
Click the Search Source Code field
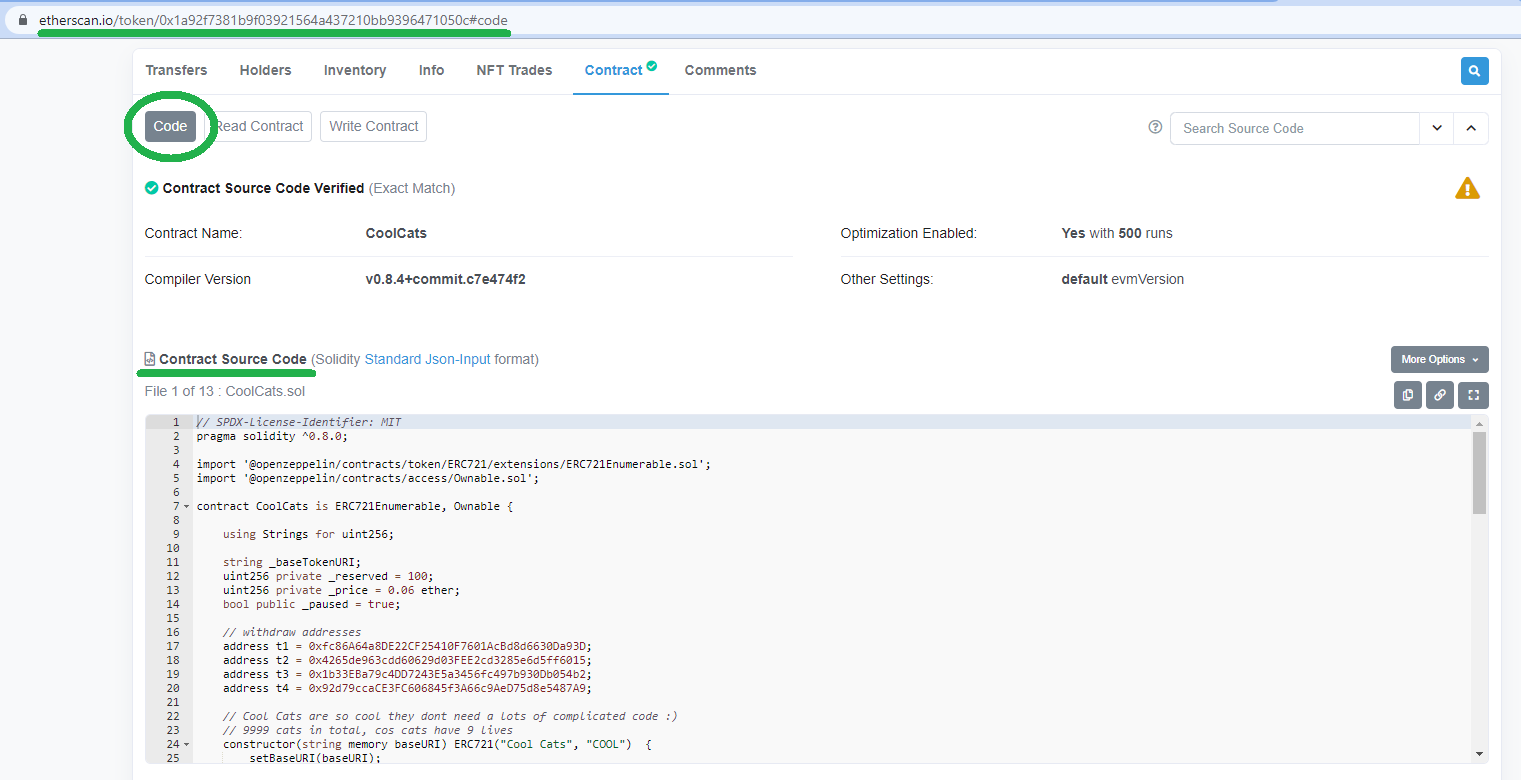[1294, 128]
